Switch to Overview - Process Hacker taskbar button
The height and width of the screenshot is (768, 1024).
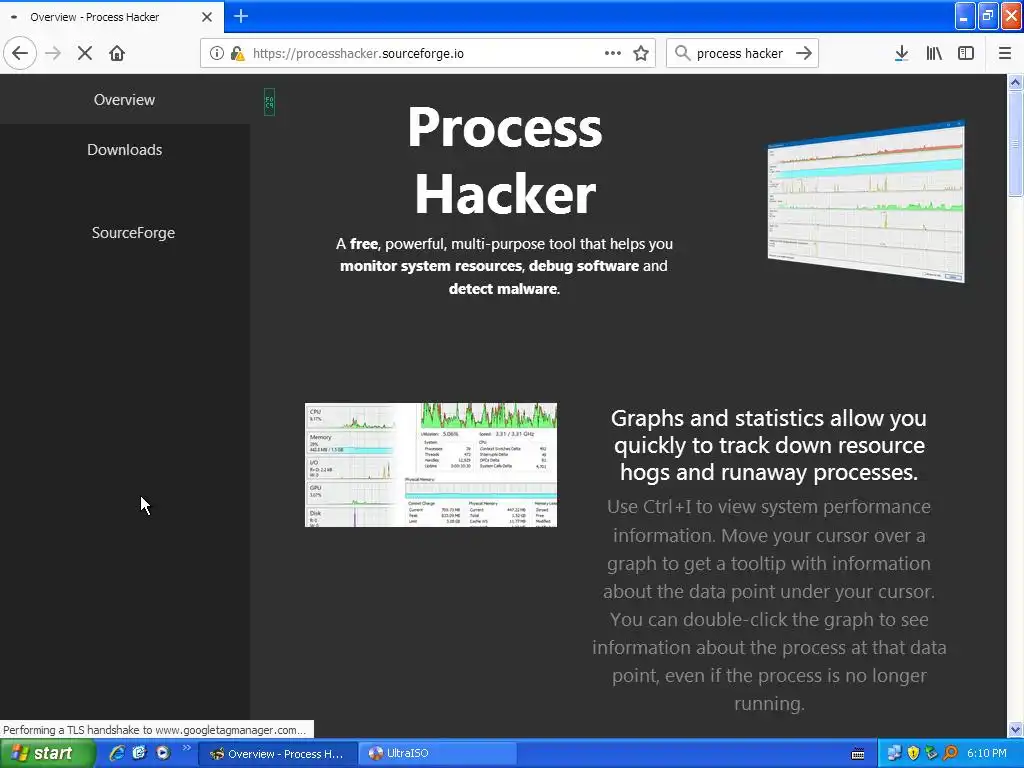pyautogui.click(x=277, y=754)
